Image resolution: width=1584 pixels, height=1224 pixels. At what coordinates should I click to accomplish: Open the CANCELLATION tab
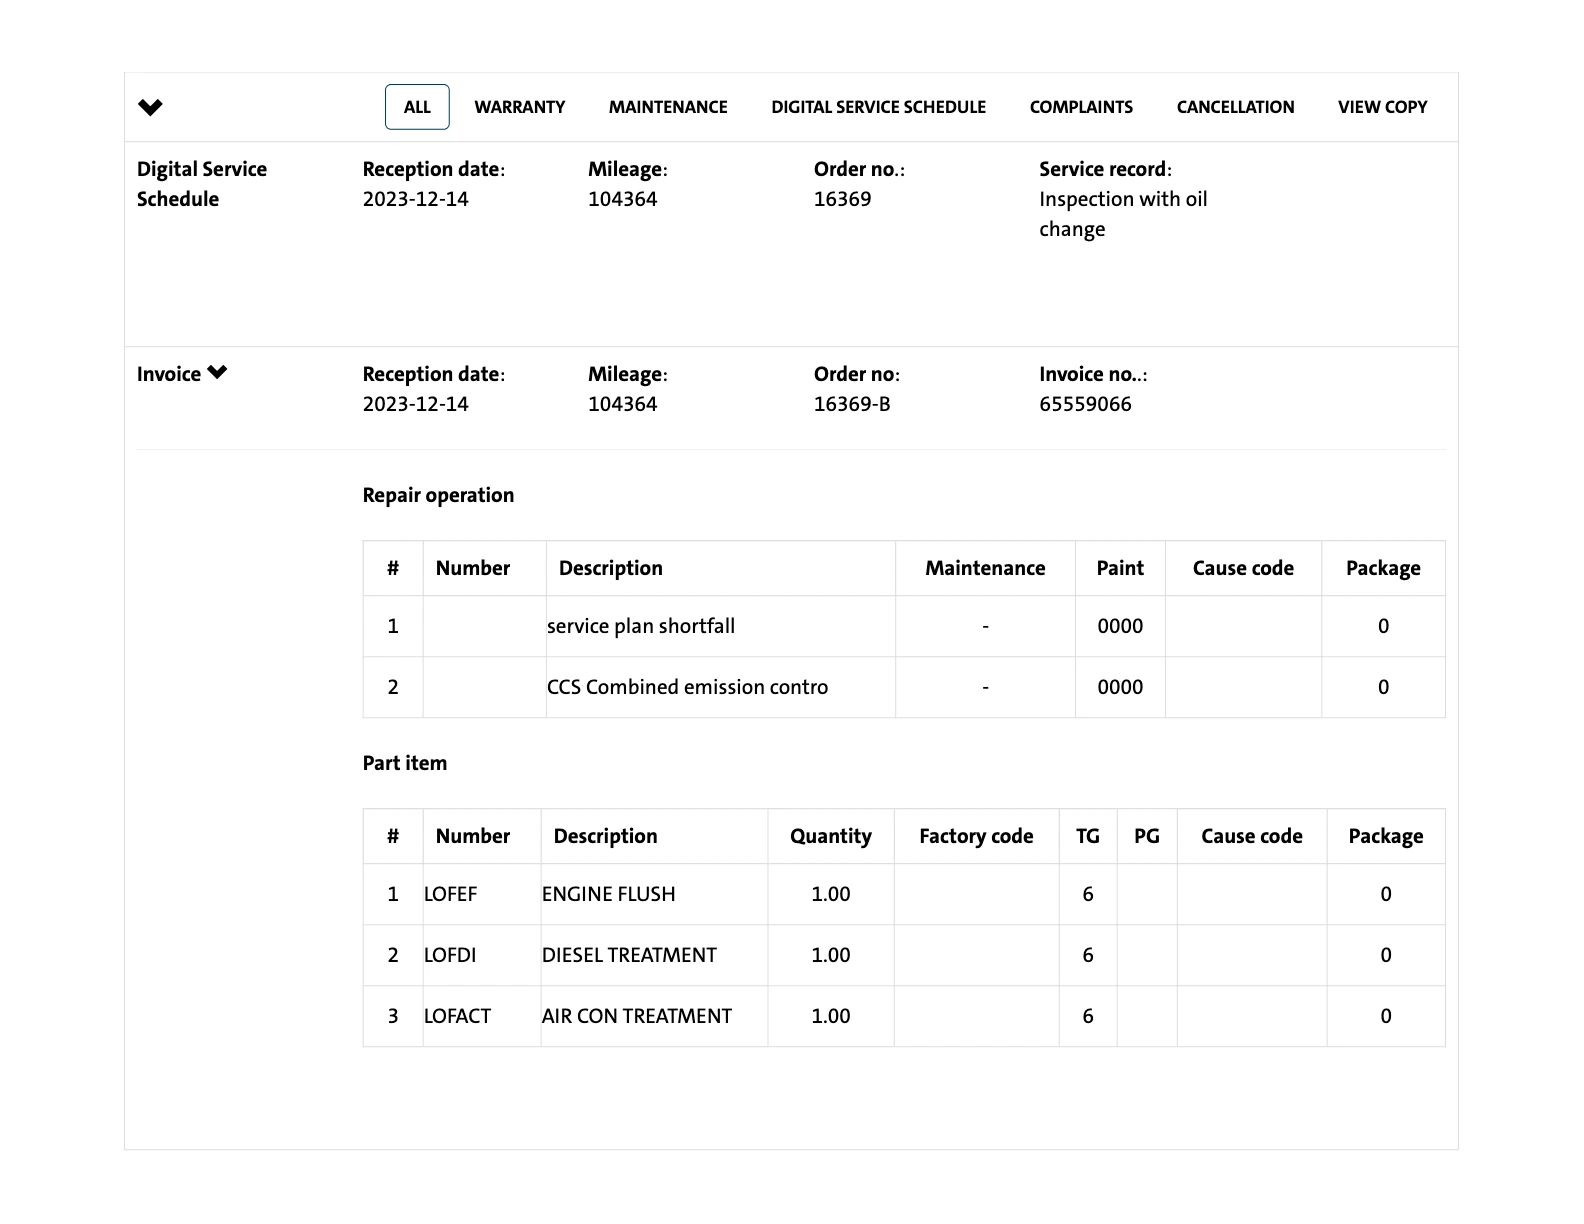1235,107
